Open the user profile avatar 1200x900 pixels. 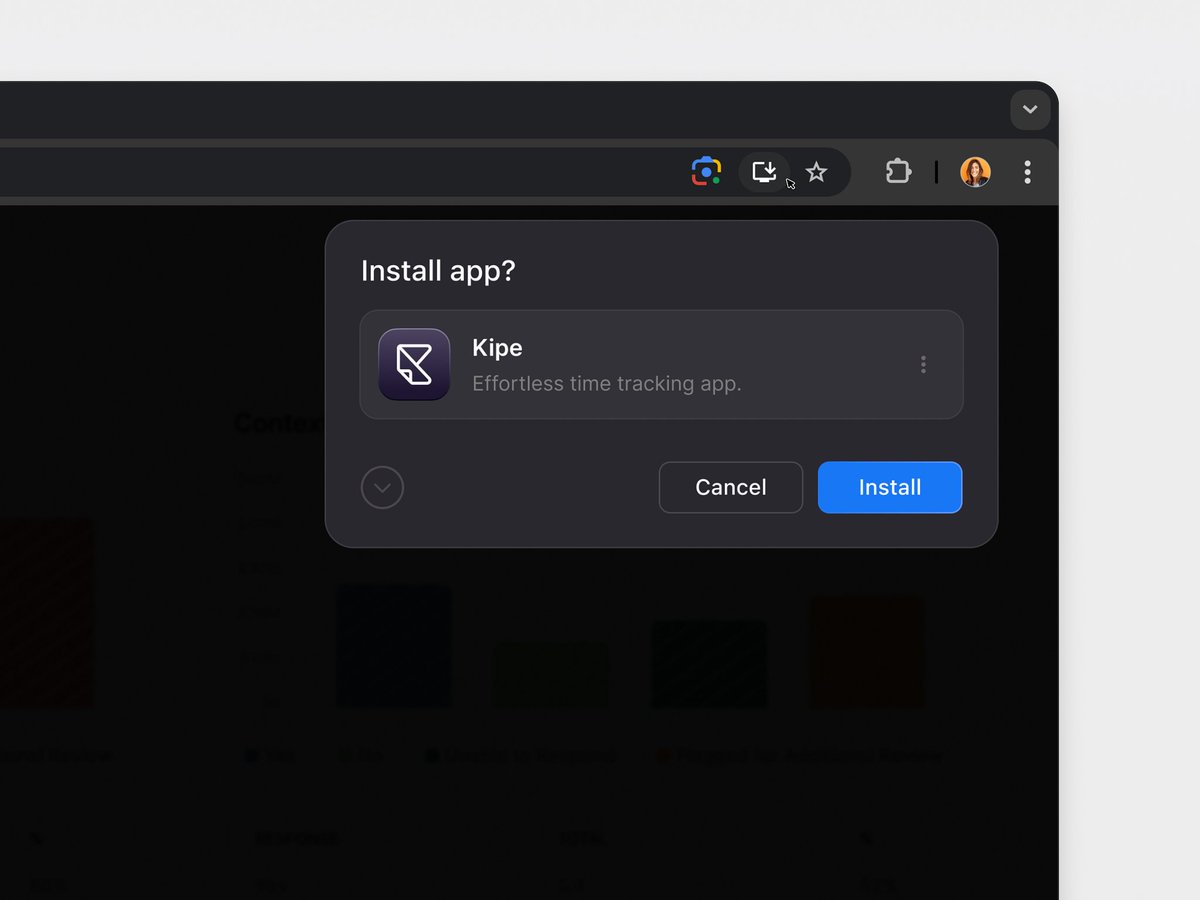[x=975, y=172]
